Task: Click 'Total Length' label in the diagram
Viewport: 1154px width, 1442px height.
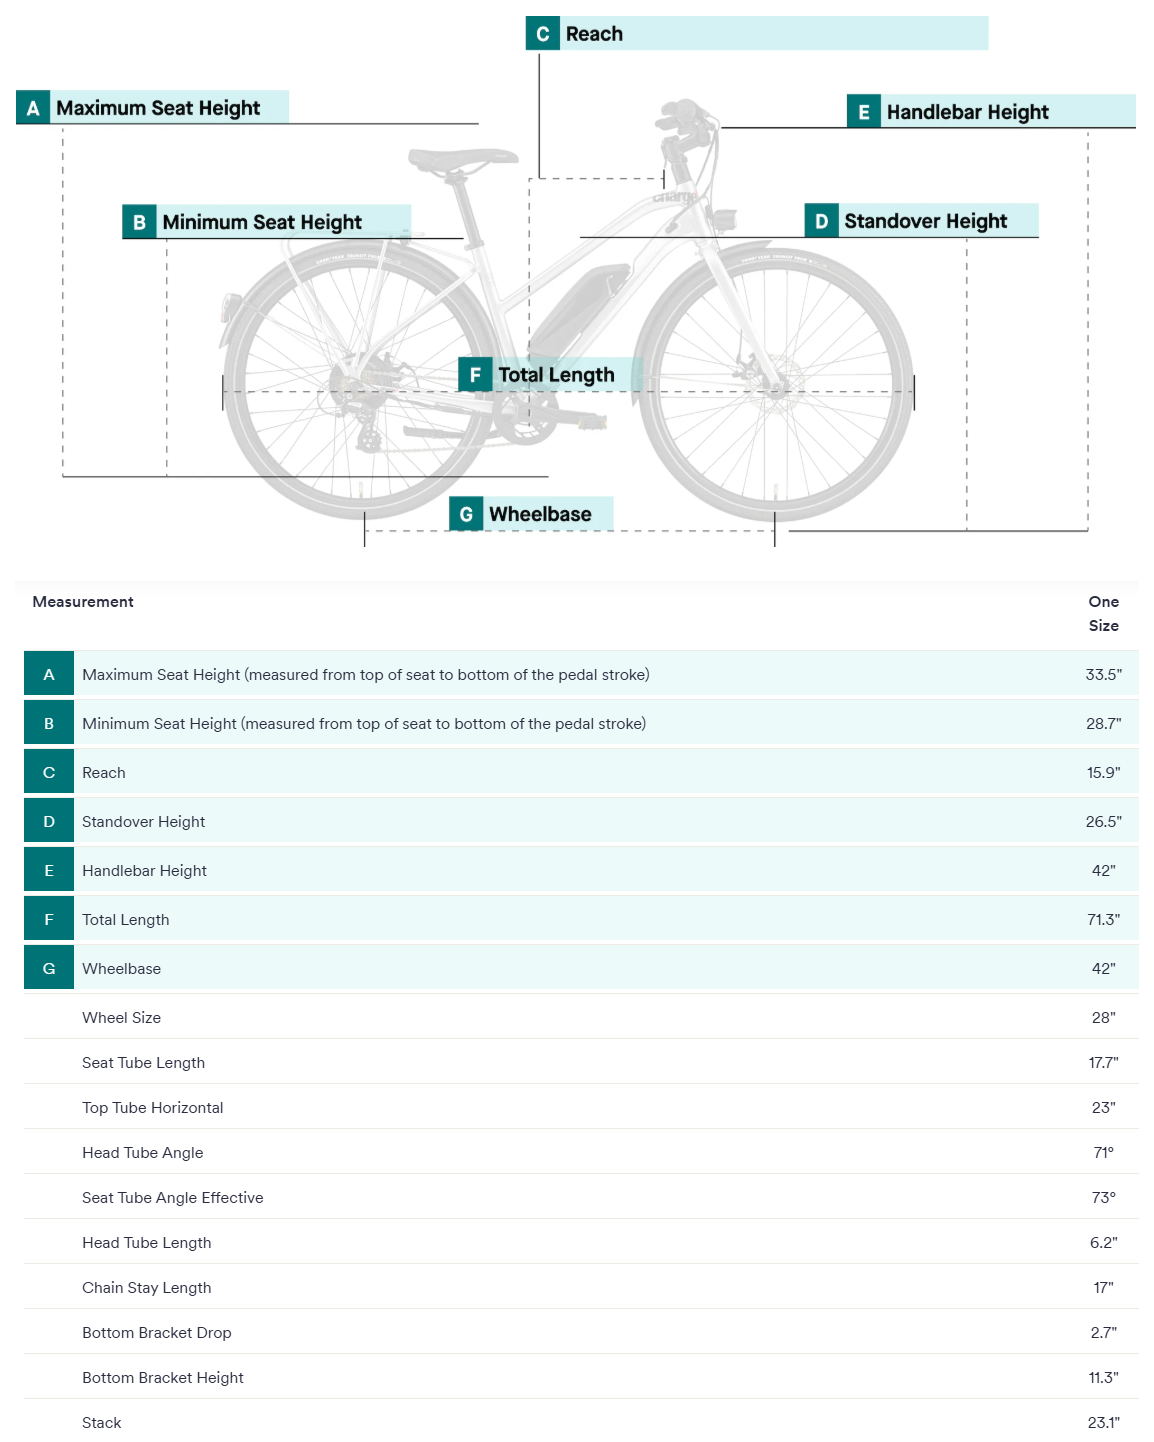Action: [557, 375]
